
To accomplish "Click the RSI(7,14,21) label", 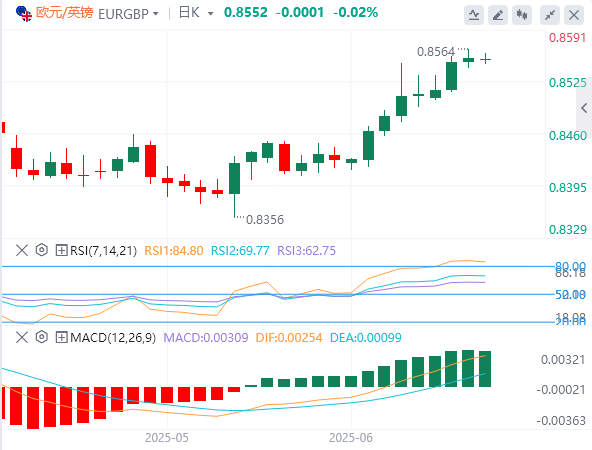I will pyautogui.click(x=103, y=251).
